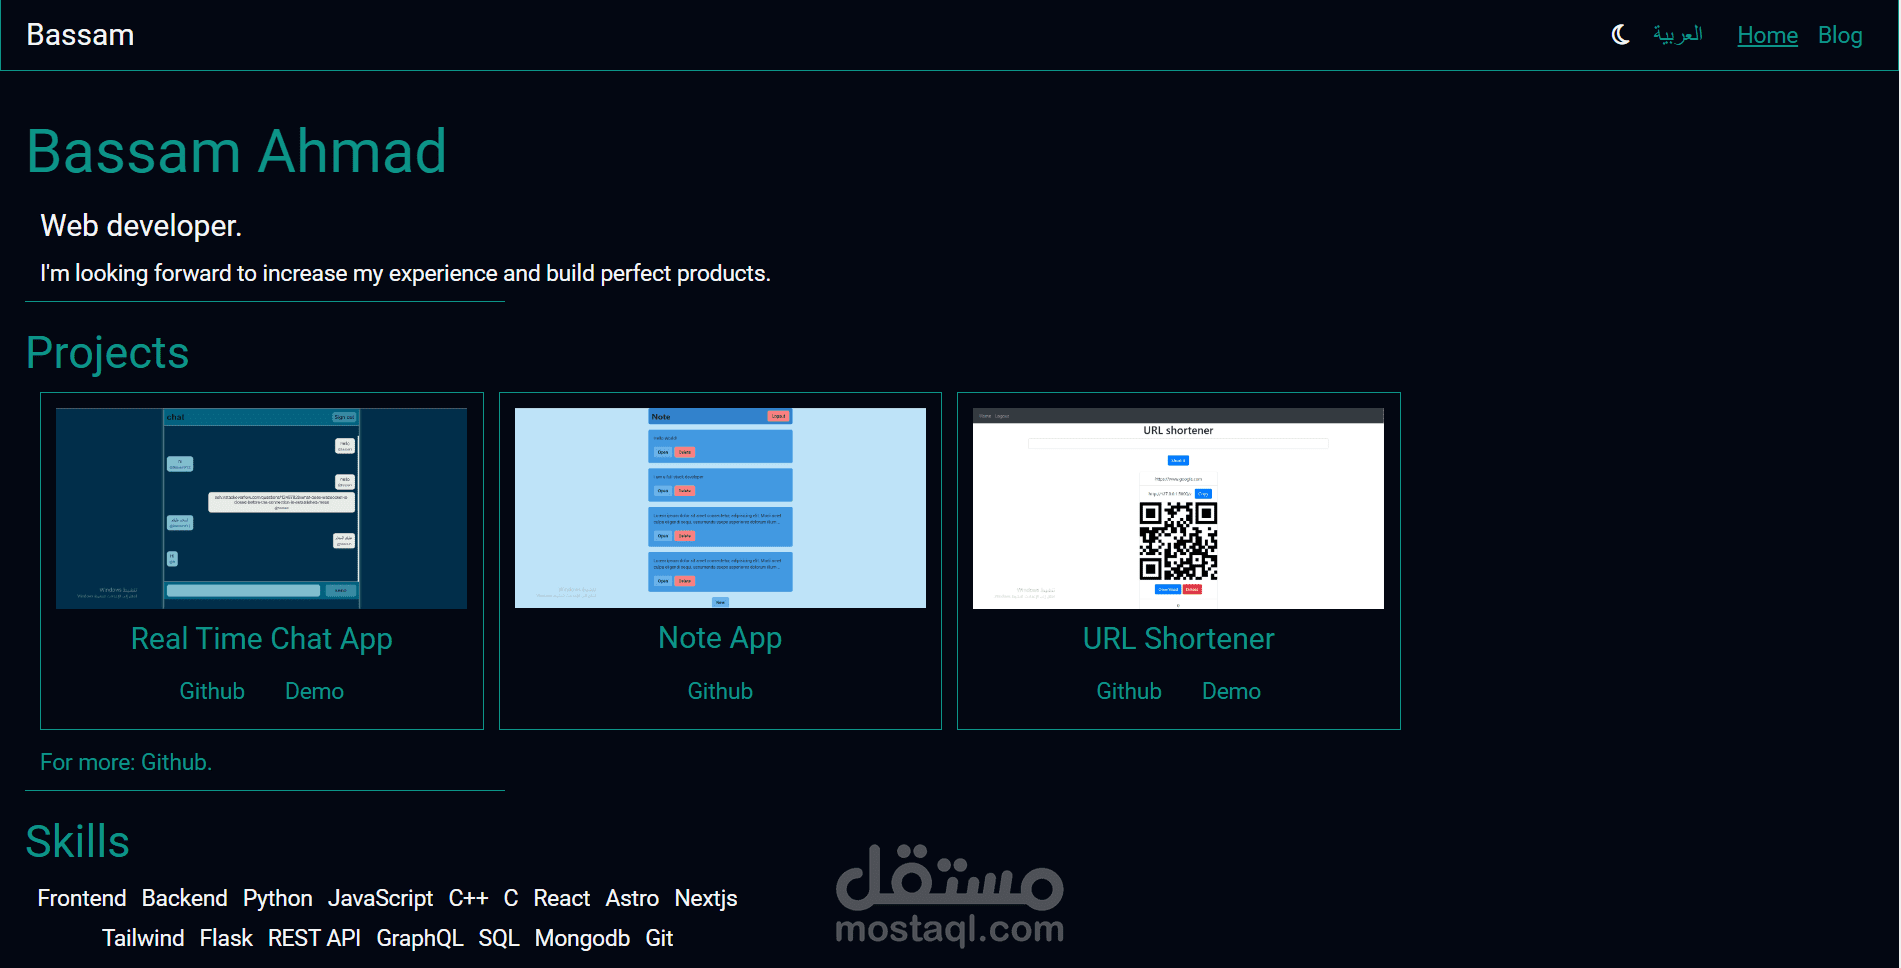Open Github link for URL Shortener
The width and height of the screenshot is (1901, 968).
click(x=1129, y=691)
